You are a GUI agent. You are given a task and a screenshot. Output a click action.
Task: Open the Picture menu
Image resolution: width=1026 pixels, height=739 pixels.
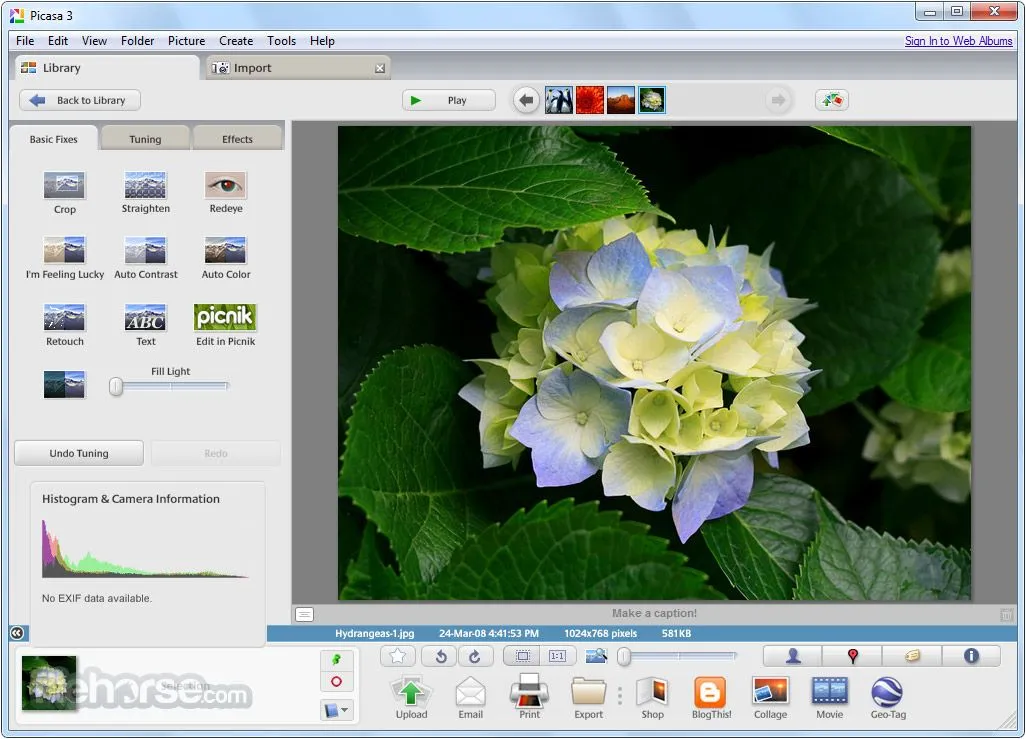click(186, 41)
